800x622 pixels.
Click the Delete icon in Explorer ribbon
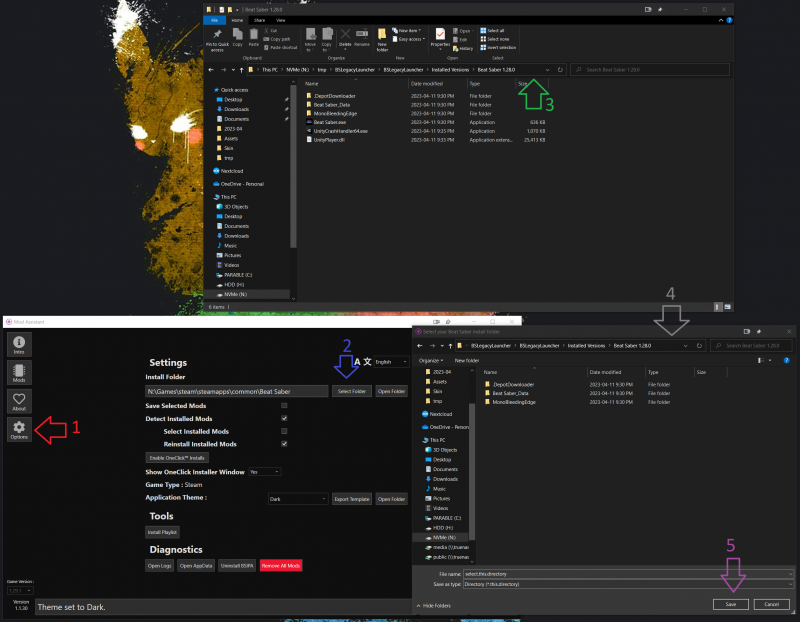pyautogui.click(x=344, y=36)
